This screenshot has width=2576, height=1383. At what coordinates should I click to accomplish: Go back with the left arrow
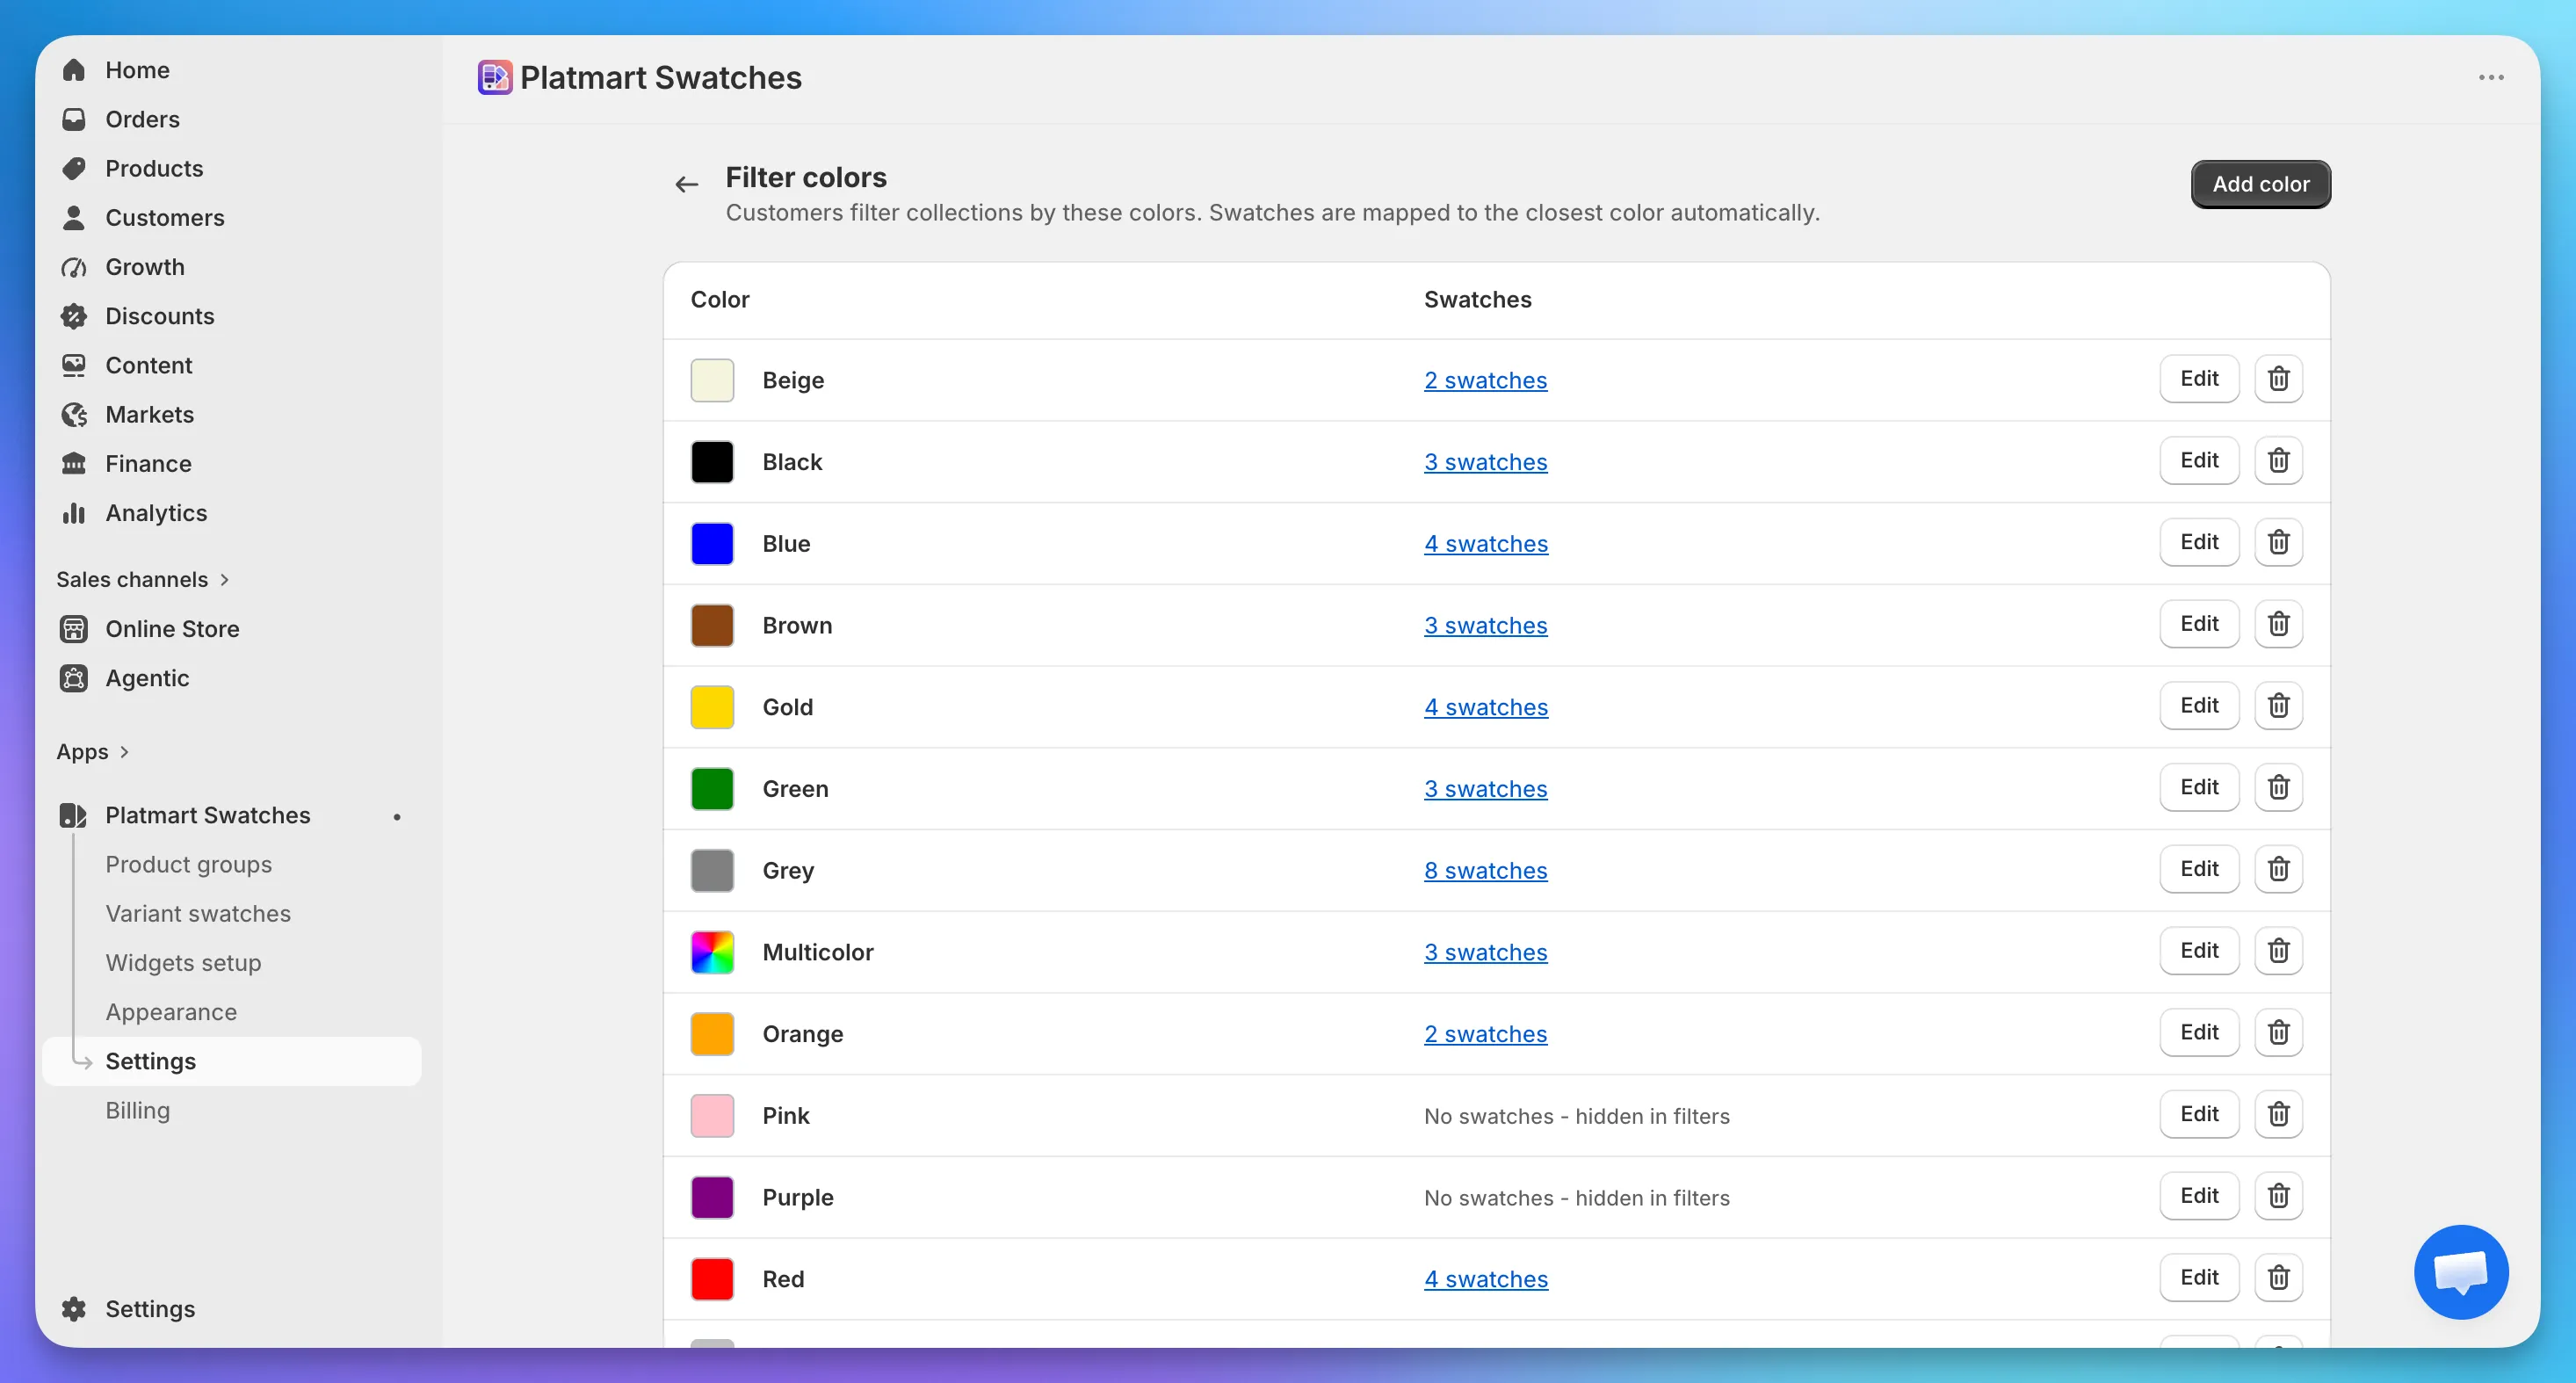pos(686,184)
